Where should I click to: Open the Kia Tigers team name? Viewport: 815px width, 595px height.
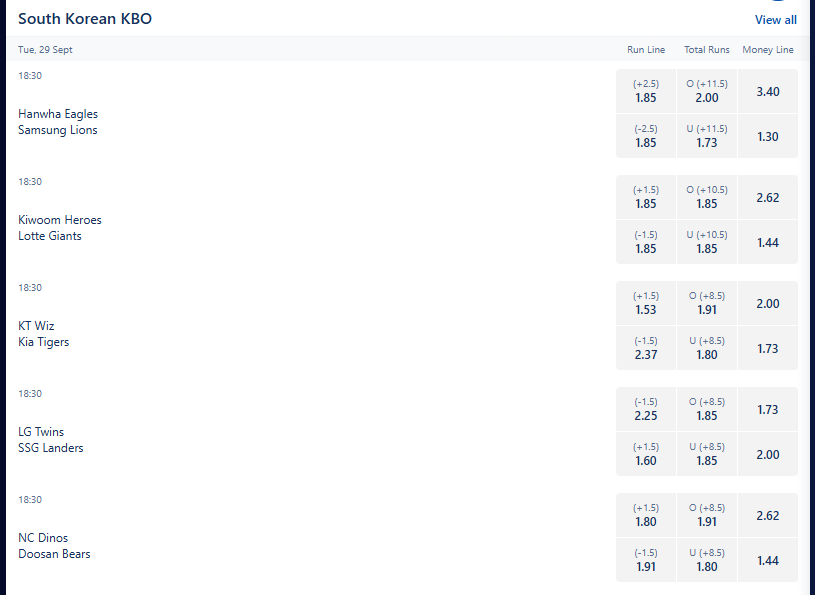coord(44,342)
